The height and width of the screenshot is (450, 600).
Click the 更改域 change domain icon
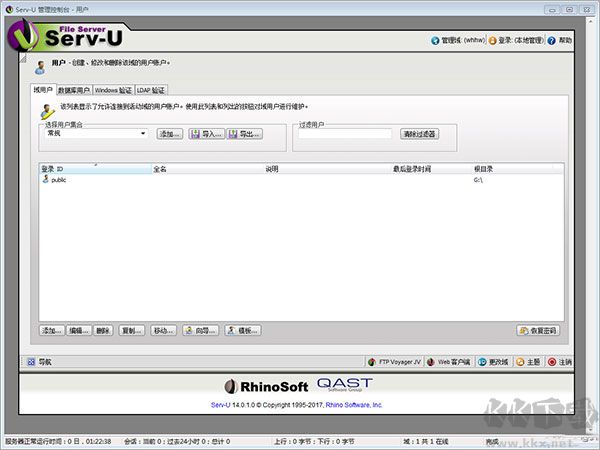click(482, 362)
